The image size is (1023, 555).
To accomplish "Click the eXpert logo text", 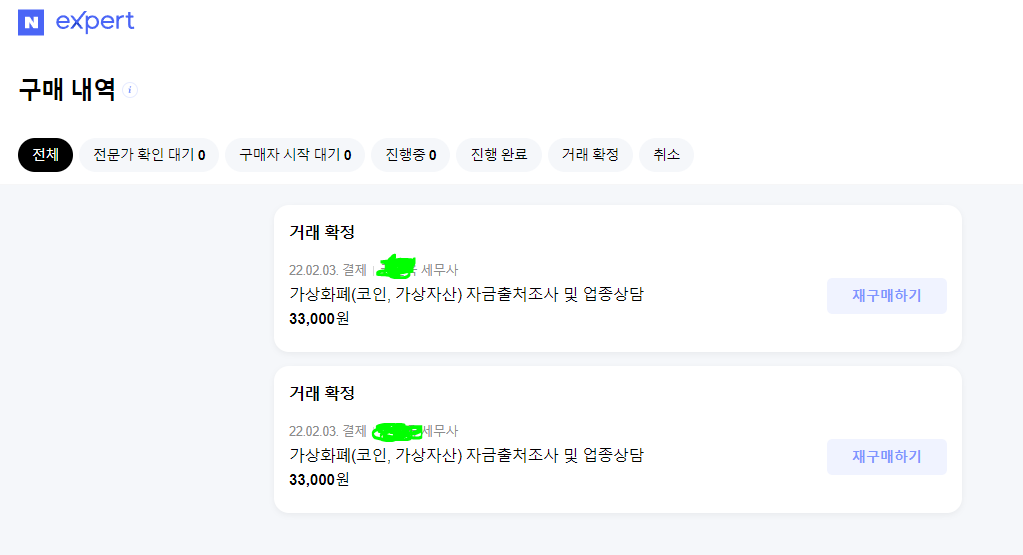I will 95,22.
